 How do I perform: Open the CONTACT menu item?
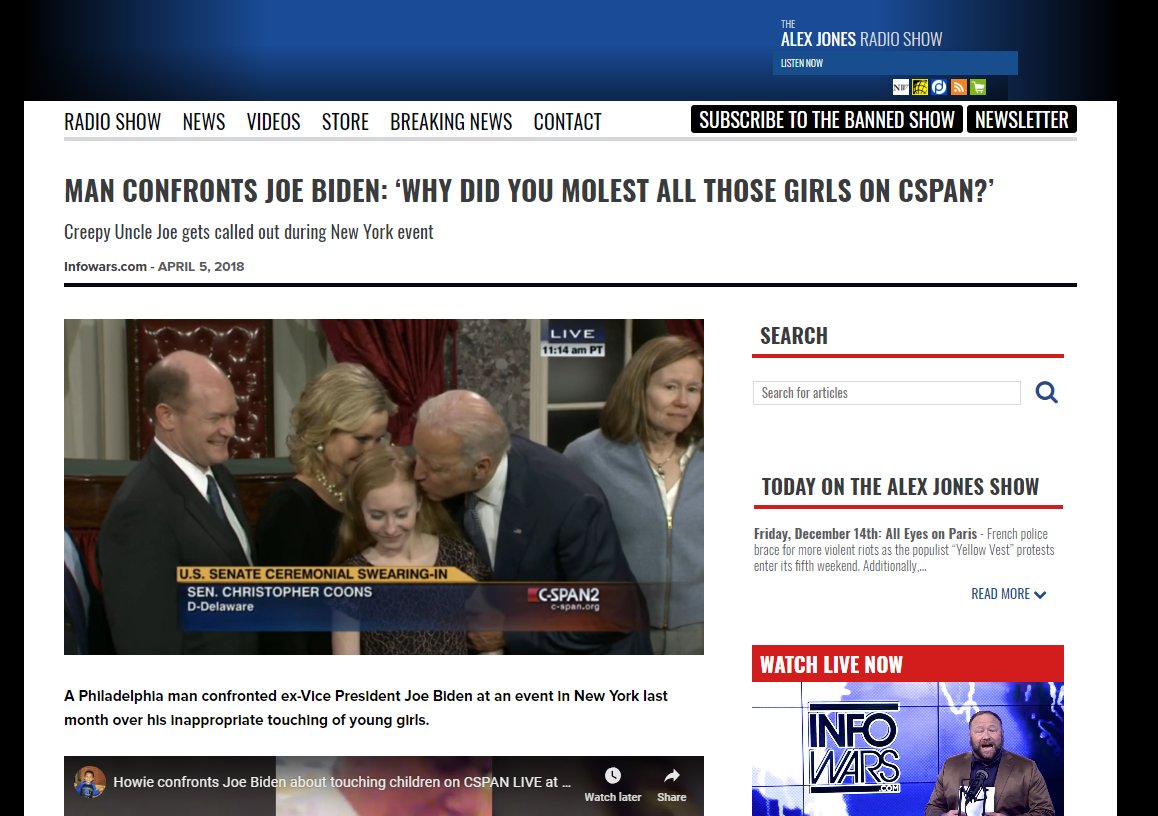point(568,122)
